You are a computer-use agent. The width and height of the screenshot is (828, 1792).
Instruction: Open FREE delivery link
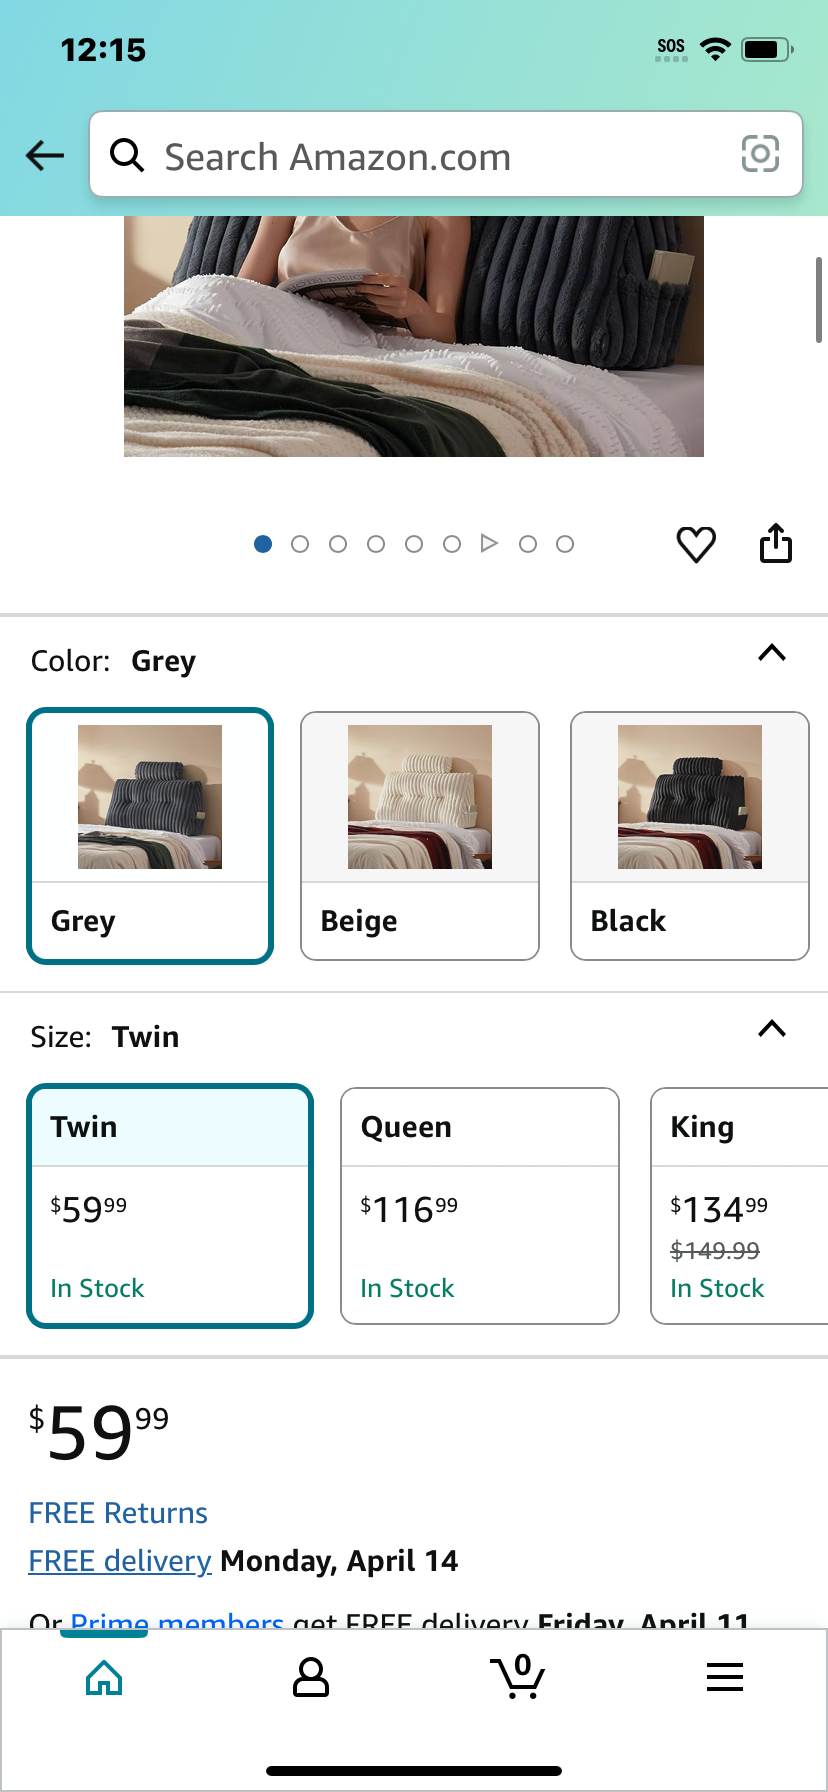[120, 1561]
